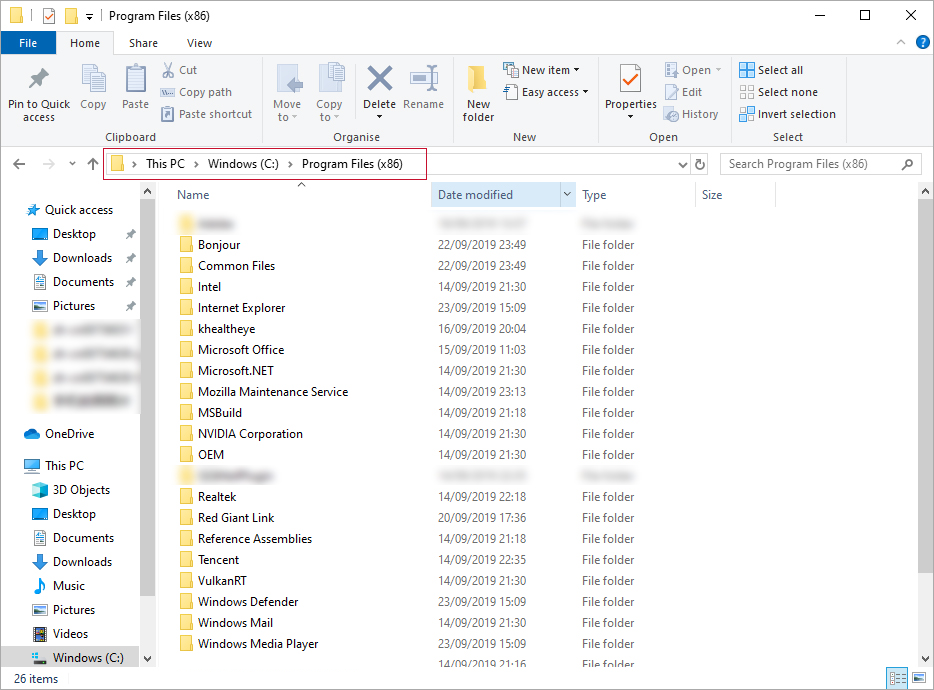Switch to details view in status bar
This screenshot has height=690, width=934.
(x=897, y=679)
